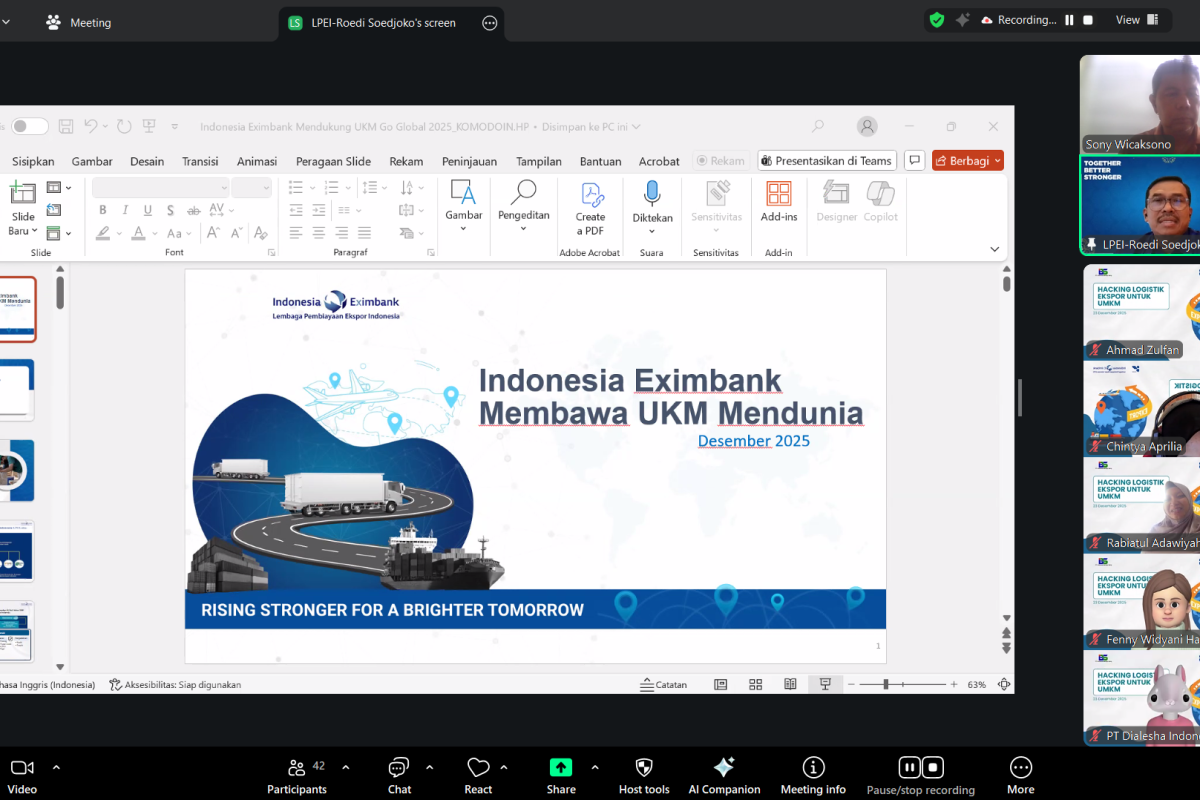
Task: Open the Desain ribbon tab
Action: [x=147, y=161]
